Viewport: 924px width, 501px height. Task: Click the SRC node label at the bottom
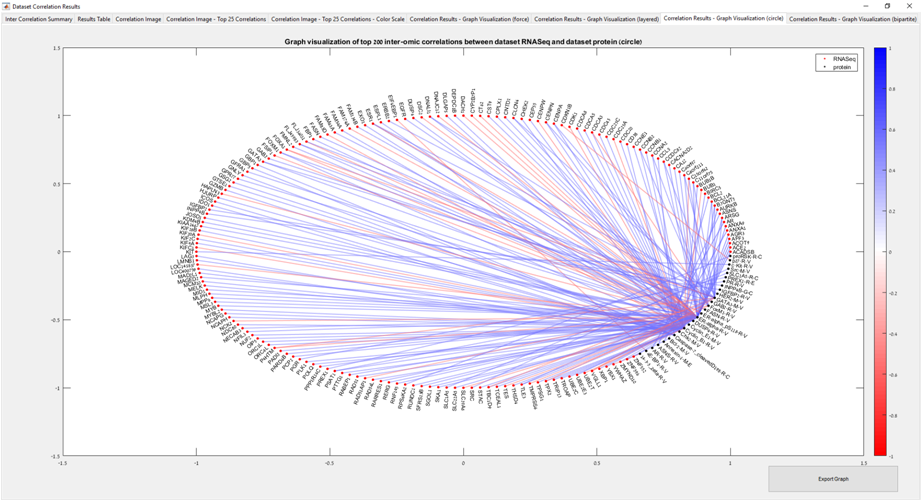(x=472, y=395)
